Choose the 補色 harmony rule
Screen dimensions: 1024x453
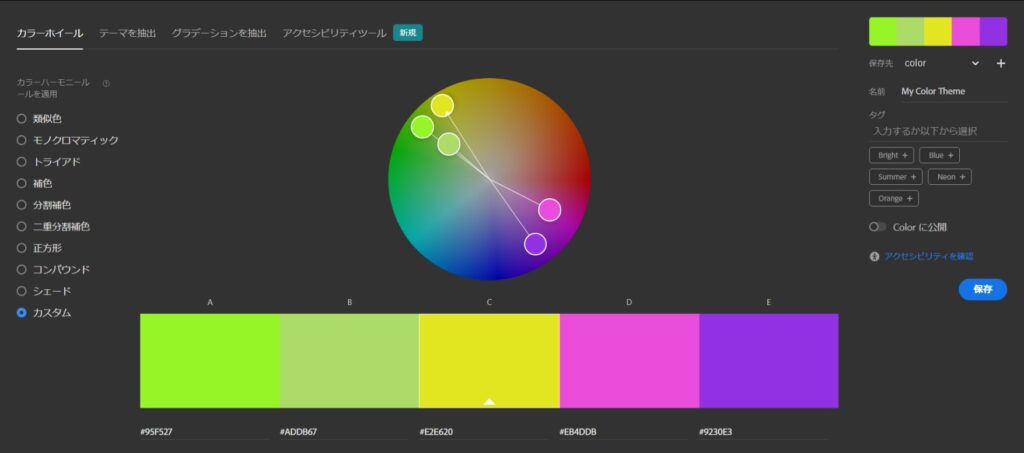click(35, 183)
